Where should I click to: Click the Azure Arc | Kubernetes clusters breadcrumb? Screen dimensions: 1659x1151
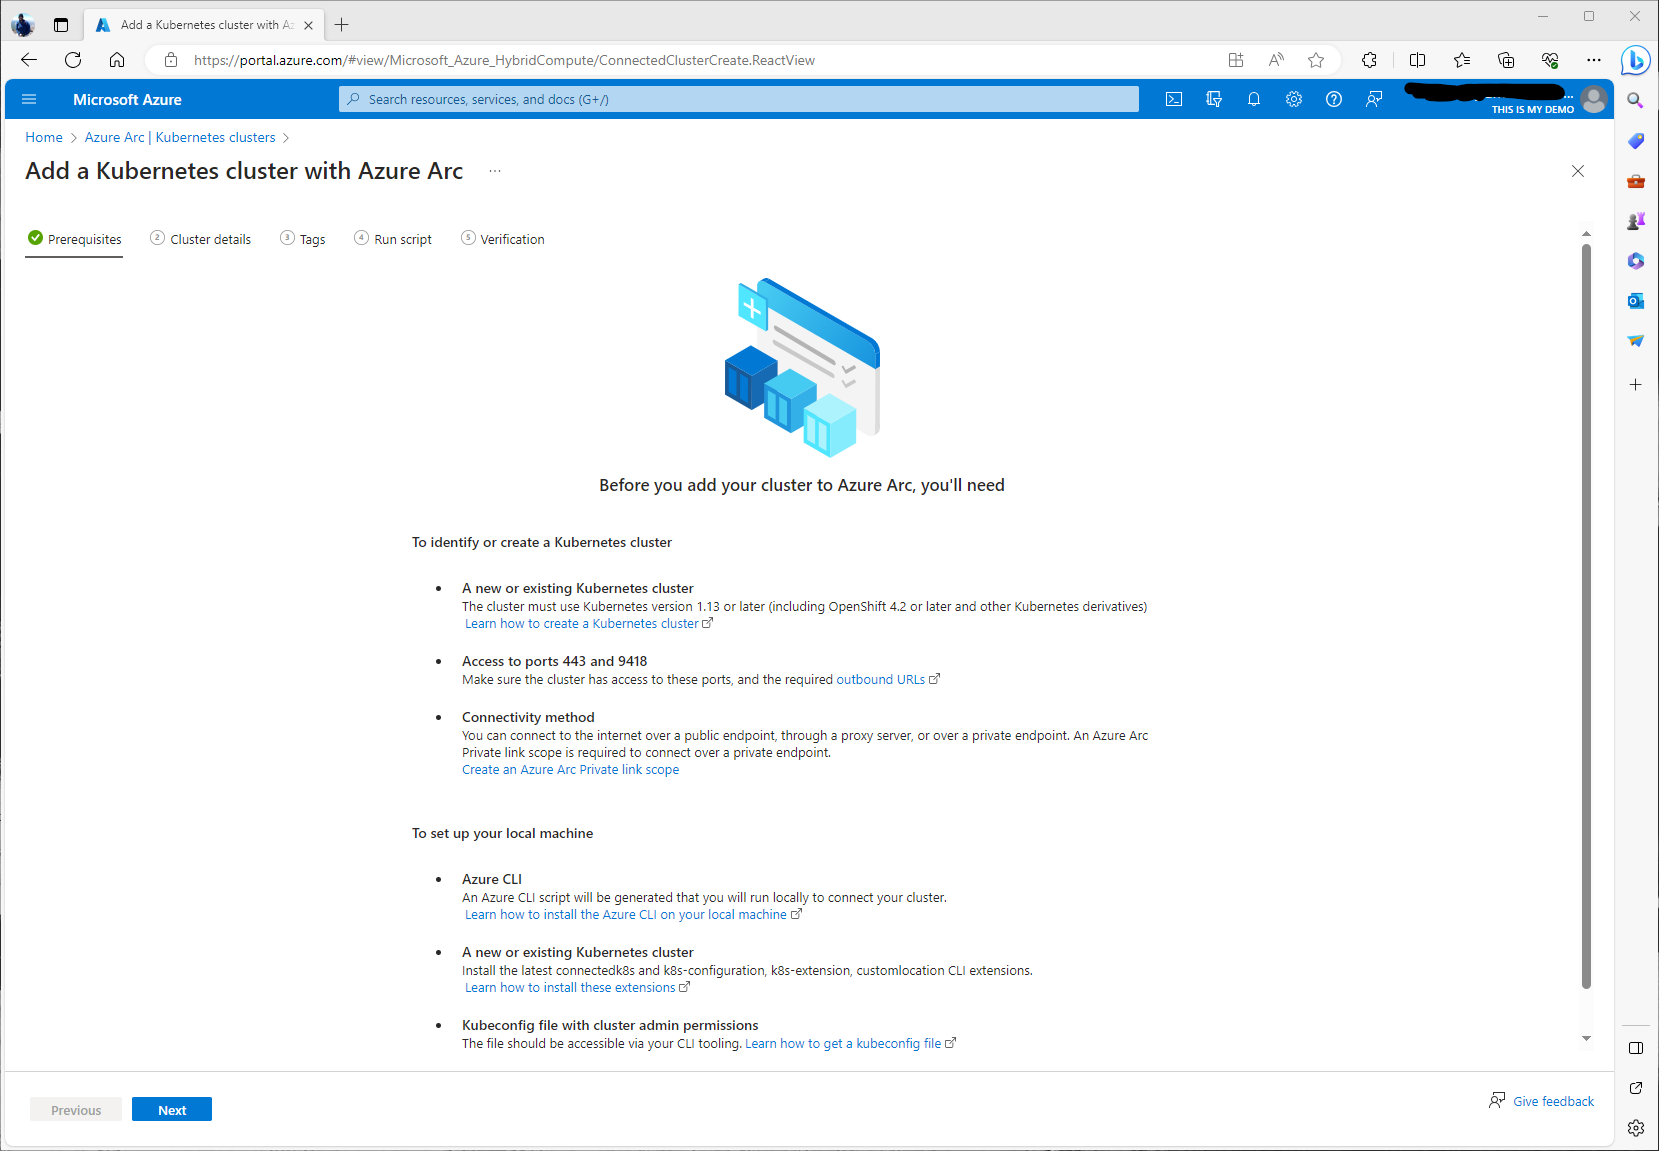pos(180,137)
